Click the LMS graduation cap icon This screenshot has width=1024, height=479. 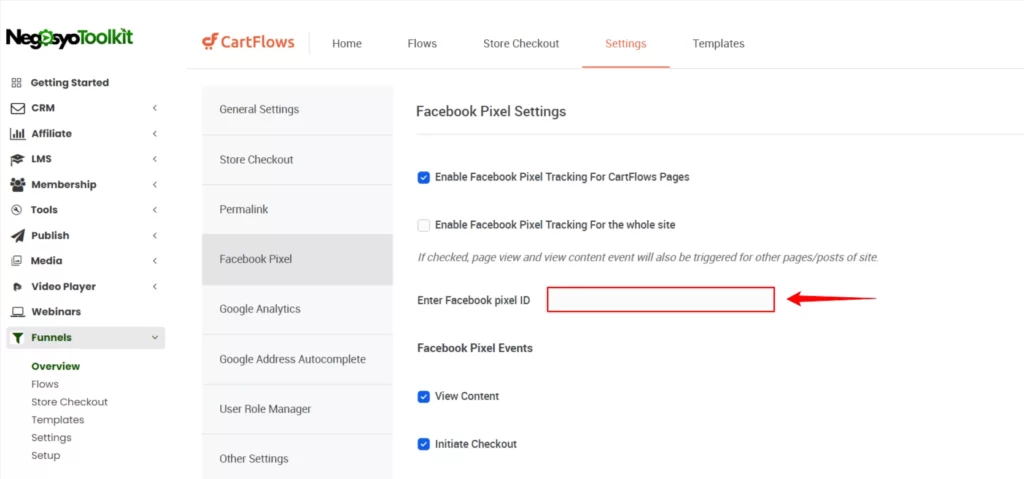tap(18, 159)
